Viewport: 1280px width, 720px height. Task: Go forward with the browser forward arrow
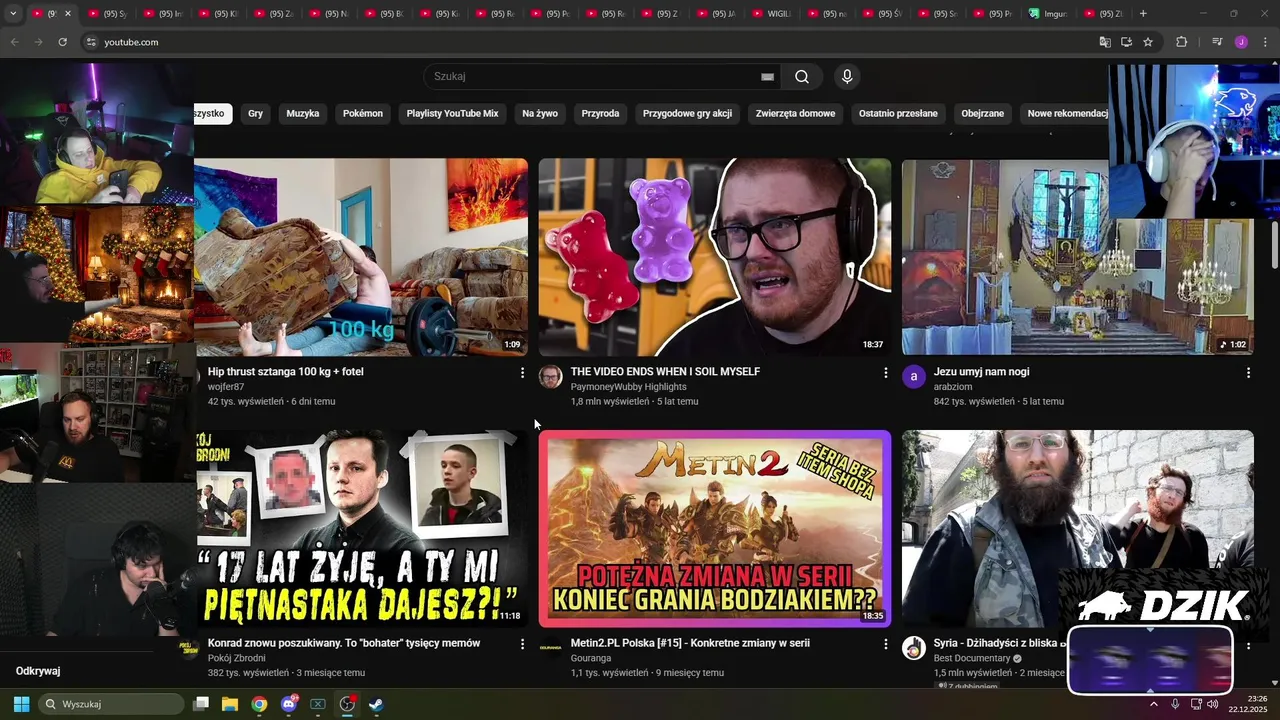pyautogui.click(x=38, y=42)
